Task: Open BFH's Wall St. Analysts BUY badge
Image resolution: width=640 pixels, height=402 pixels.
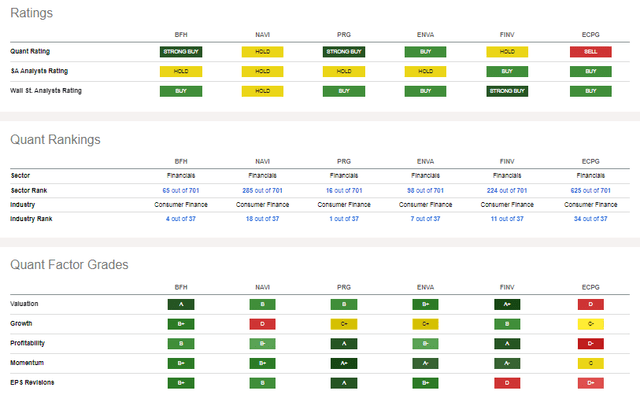Action: point(181,91)
